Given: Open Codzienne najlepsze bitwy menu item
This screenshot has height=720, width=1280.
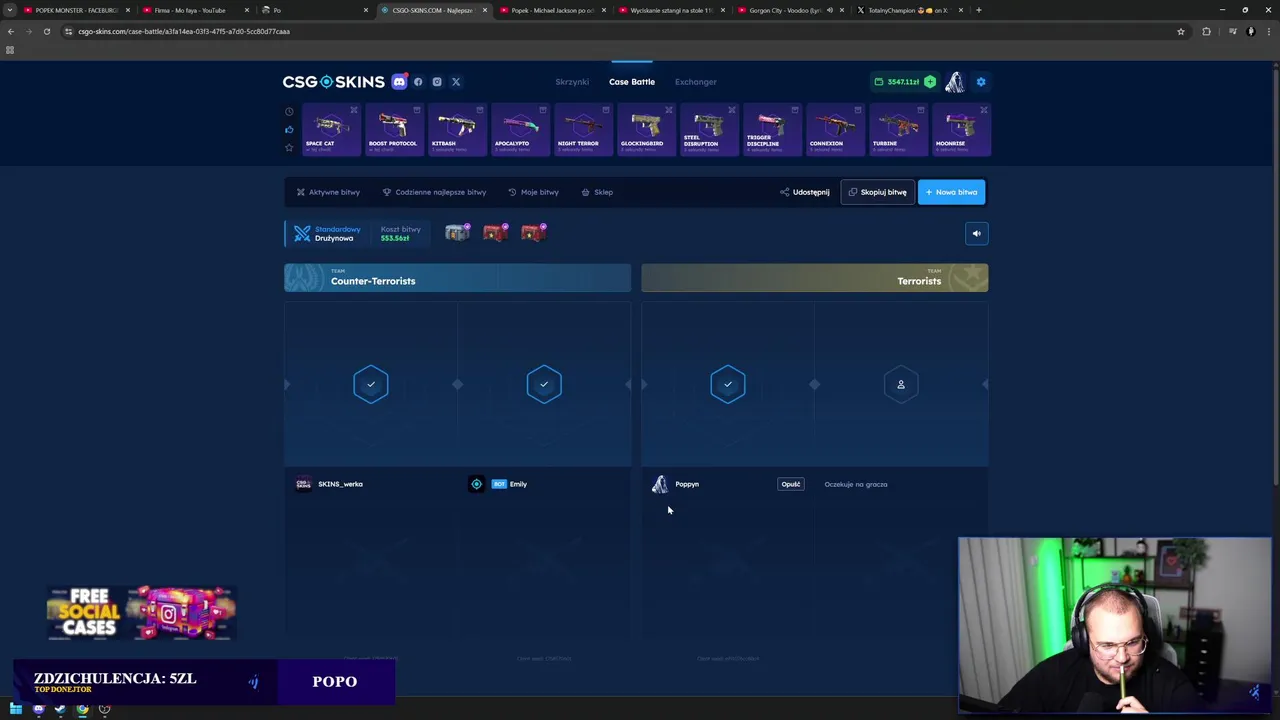Looking at the screenshot, I should pos(434,192).
